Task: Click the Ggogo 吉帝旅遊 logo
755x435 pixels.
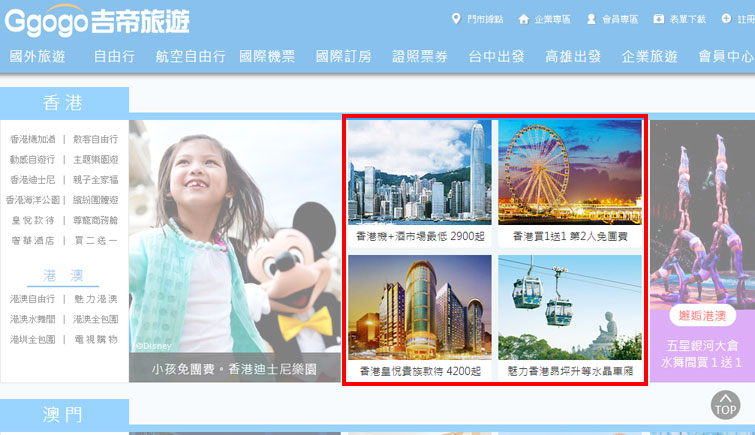Action: [97, 20]
